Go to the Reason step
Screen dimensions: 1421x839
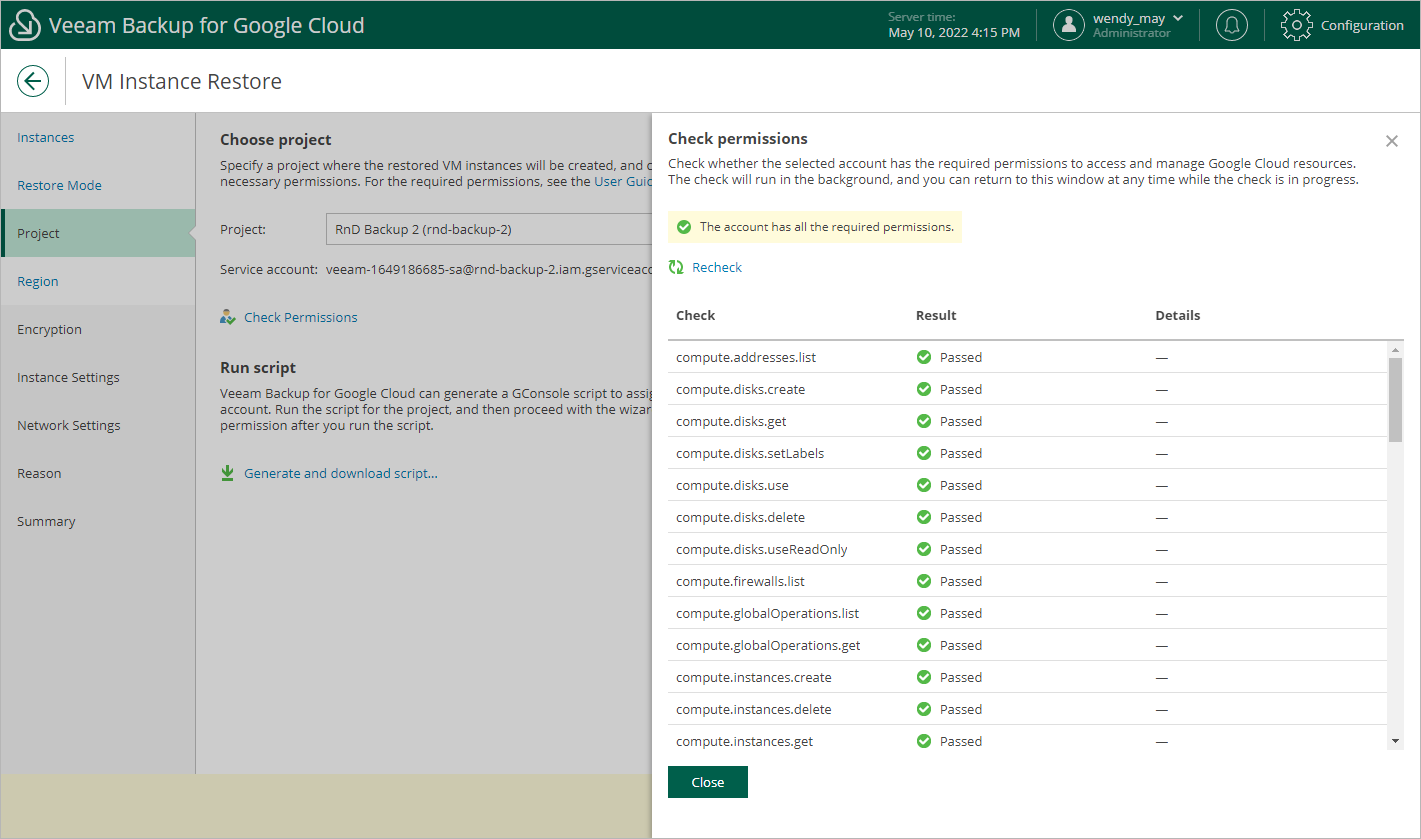(x=98, y=473)
